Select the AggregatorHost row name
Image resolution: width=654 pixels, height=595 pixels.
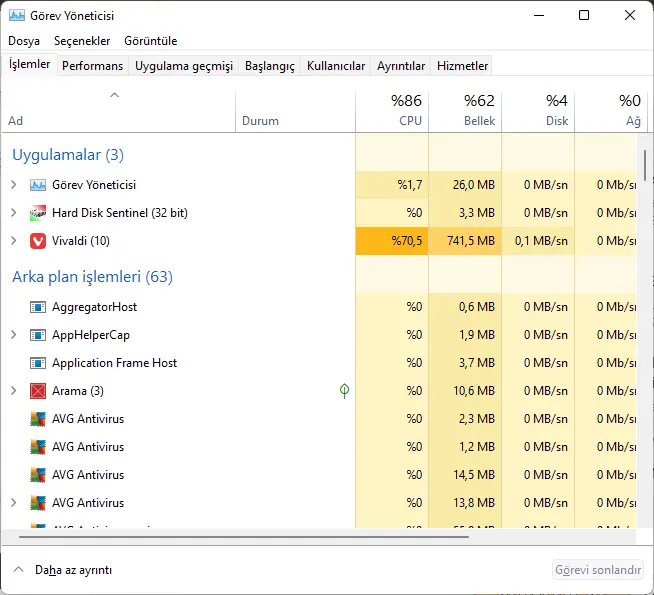point(95,307)
